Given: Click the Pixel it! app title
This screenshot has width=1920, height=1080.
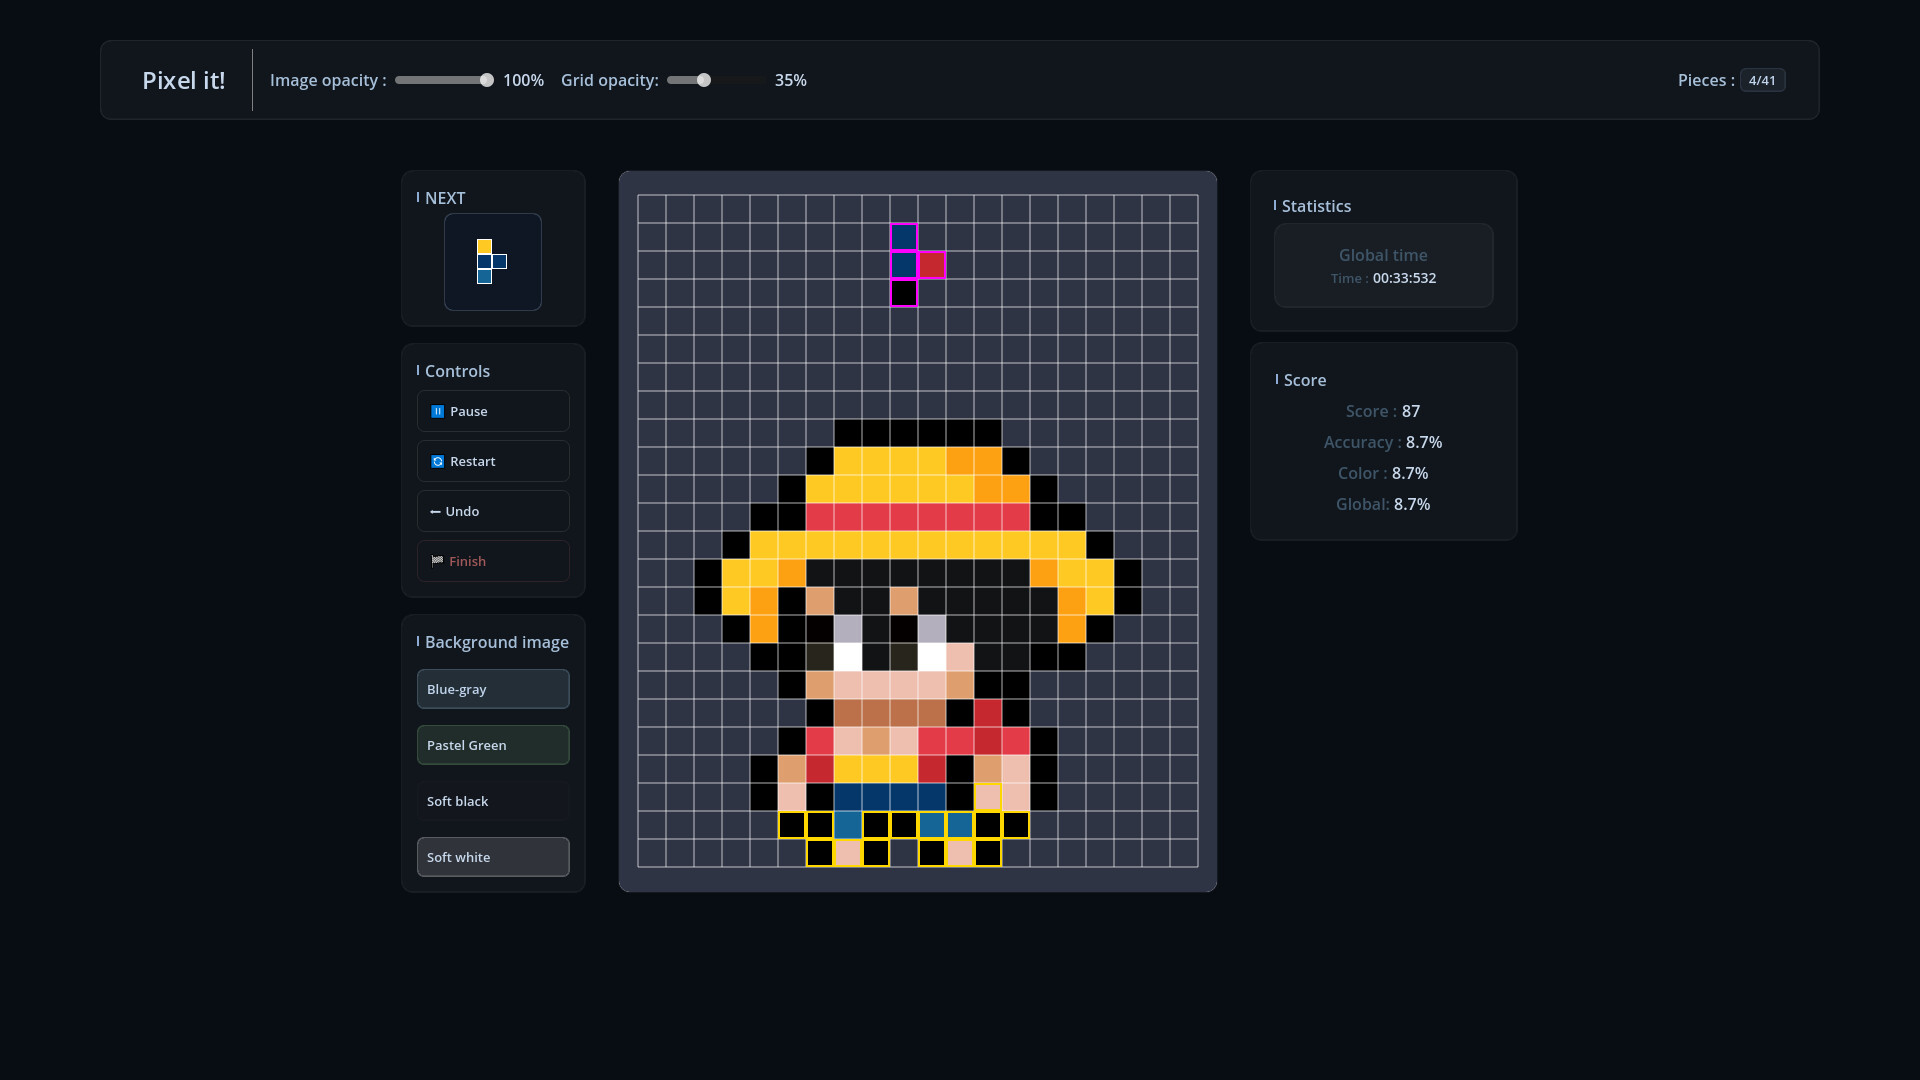Looking at the screenshot, I should click(x=184, y=80).
